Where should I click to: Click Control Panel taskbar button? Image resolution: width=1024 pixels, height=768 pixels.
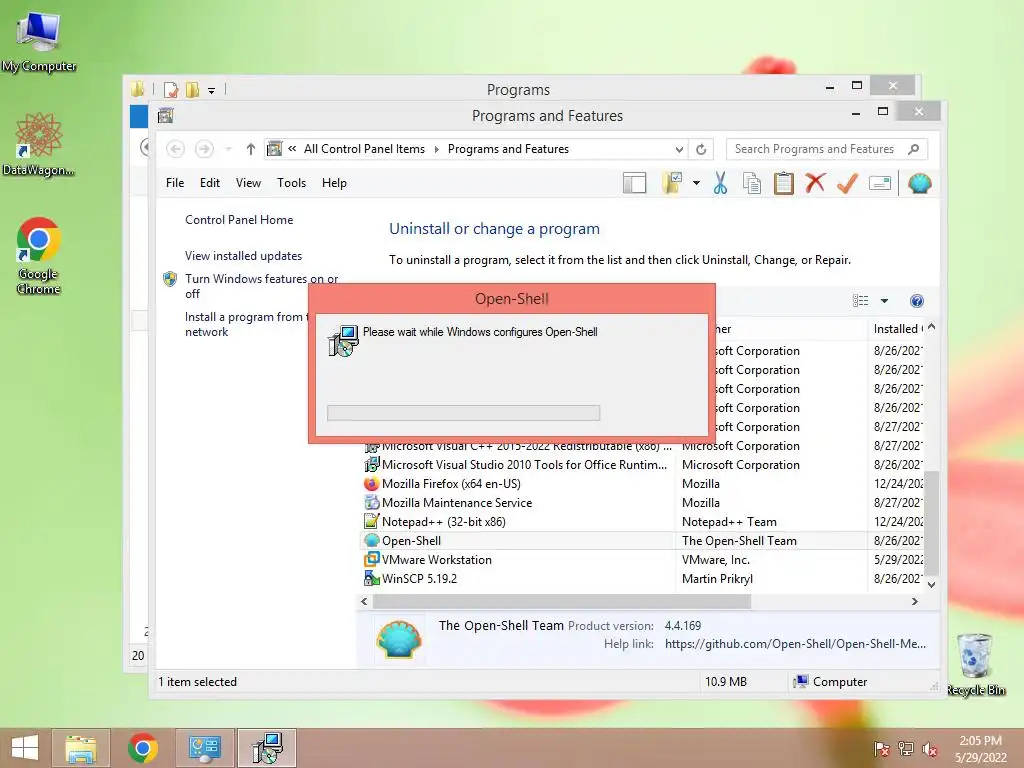pyautogui.click(x=204, y=748)
